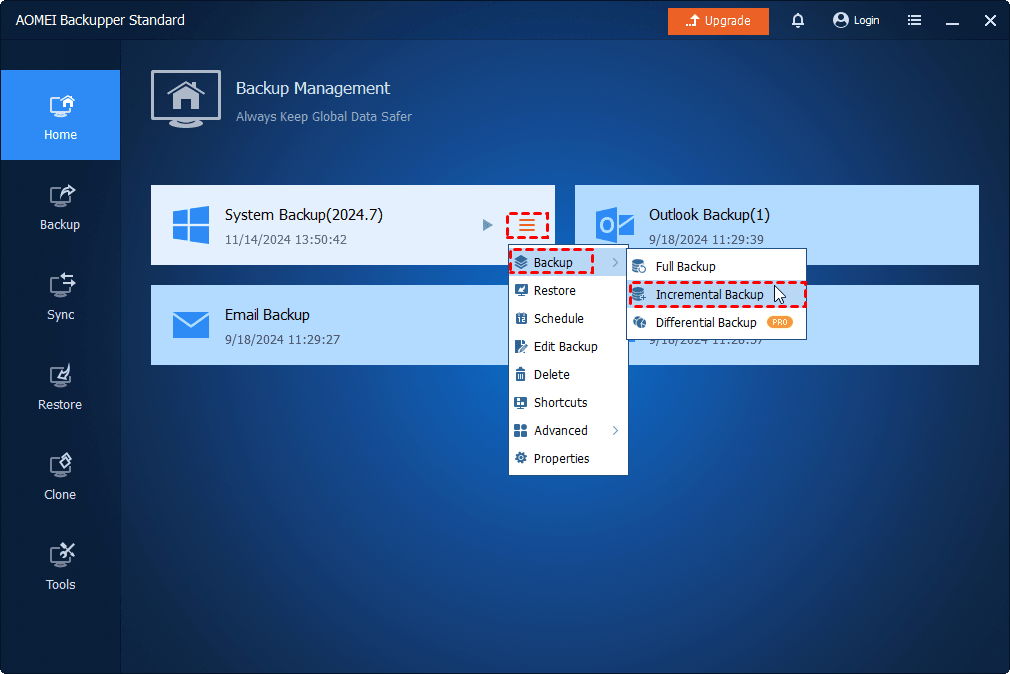Click the Backup layers icon in menu

[x=521, y=262]
